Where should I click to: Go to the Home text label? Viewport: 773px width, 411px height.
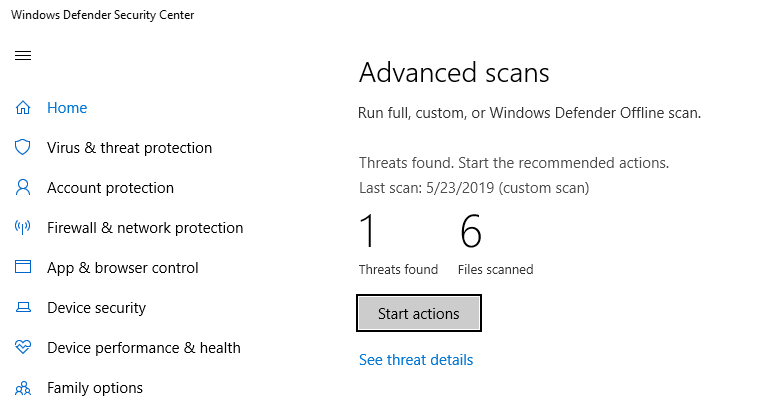(x=67, y=108)
